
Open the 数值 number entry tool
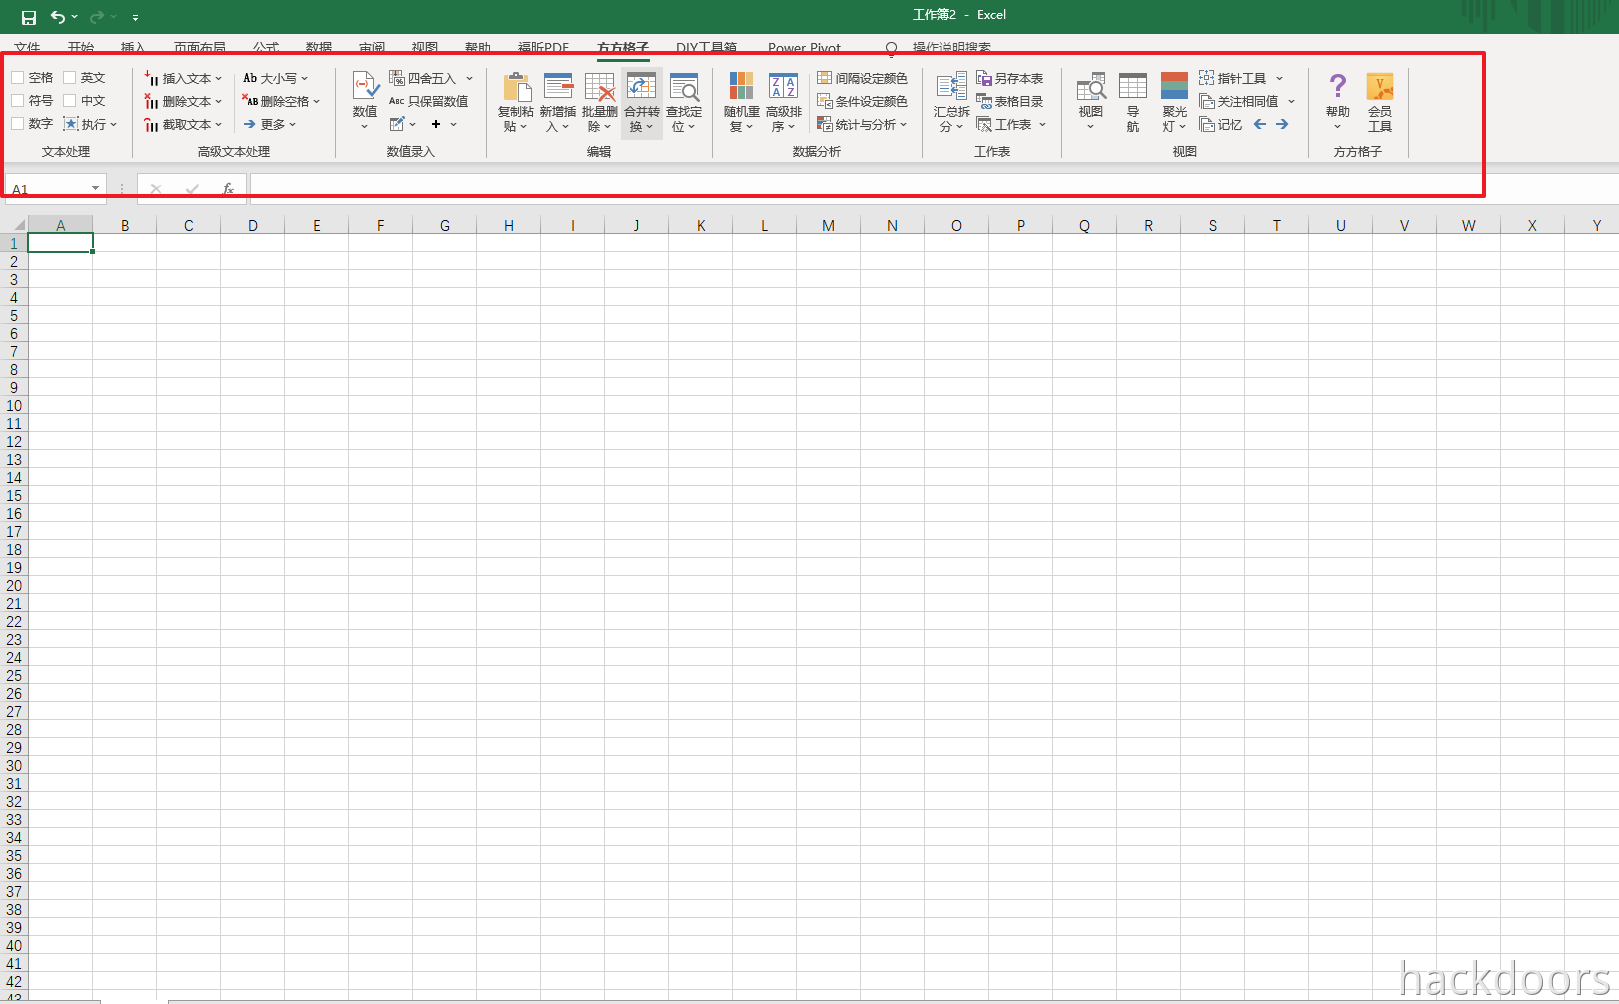point(365,101)
